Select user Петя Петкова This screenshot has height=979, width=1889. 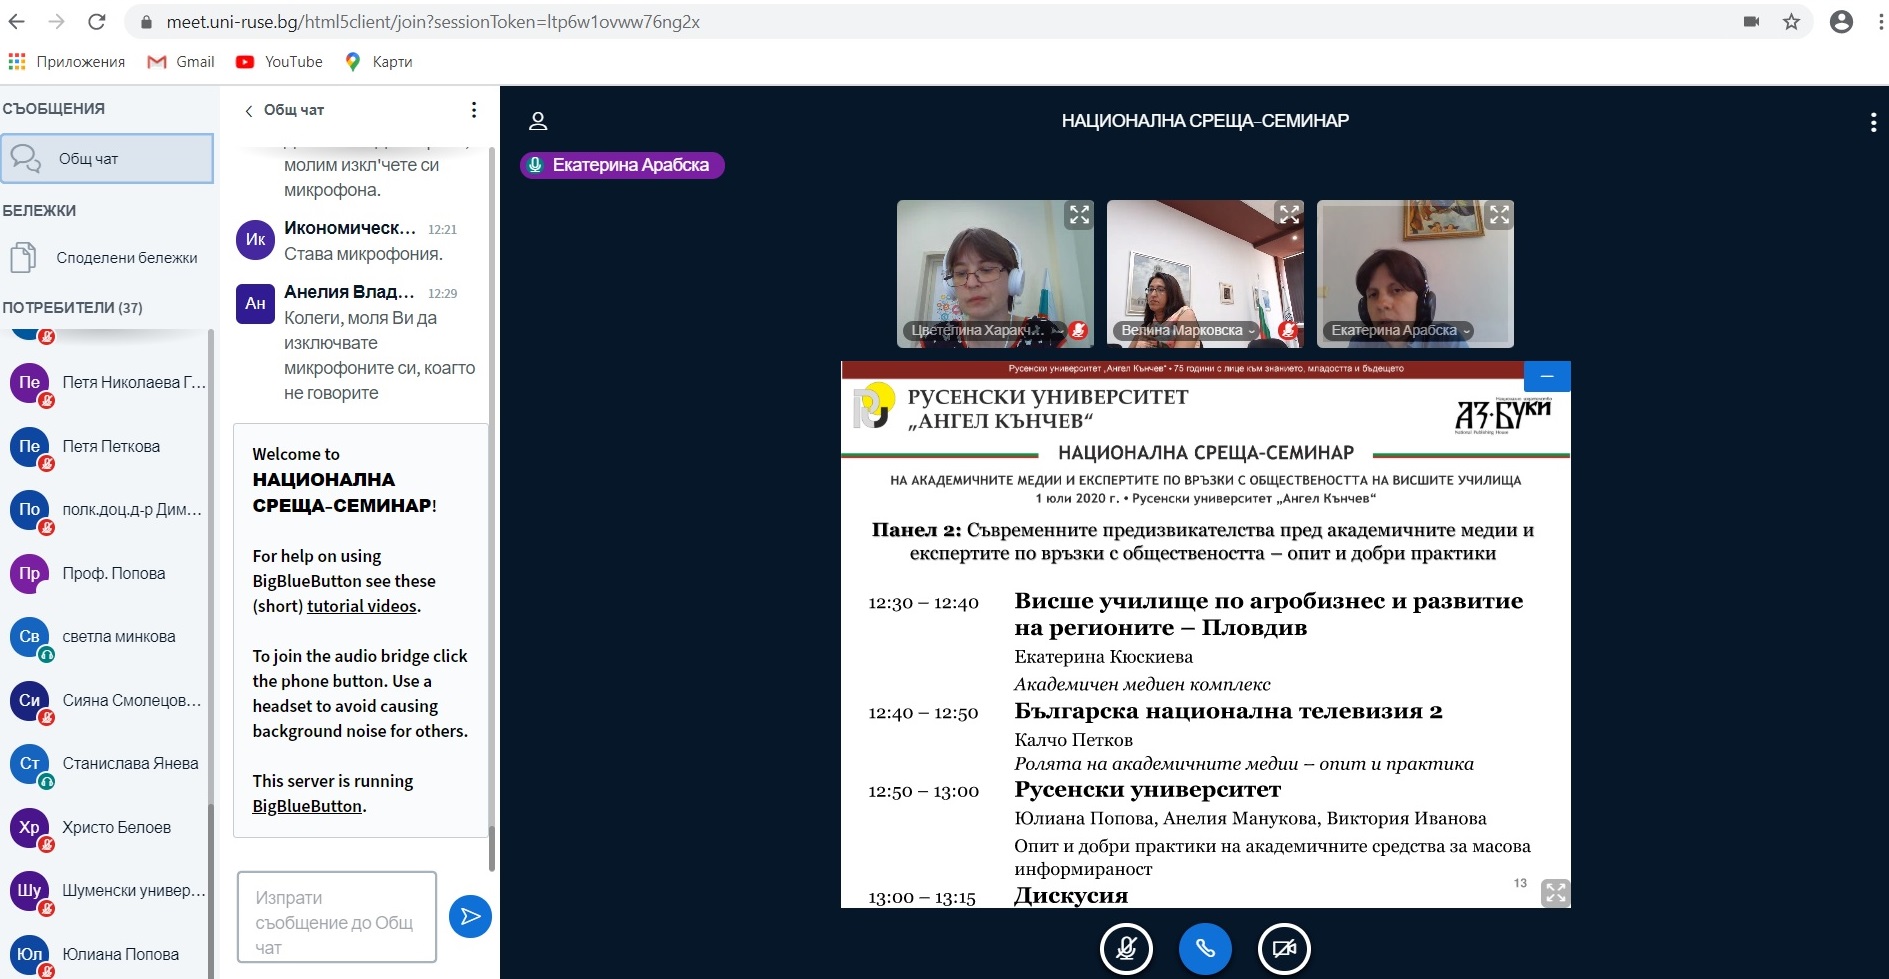pyautogui.click(x=107, y=447)
